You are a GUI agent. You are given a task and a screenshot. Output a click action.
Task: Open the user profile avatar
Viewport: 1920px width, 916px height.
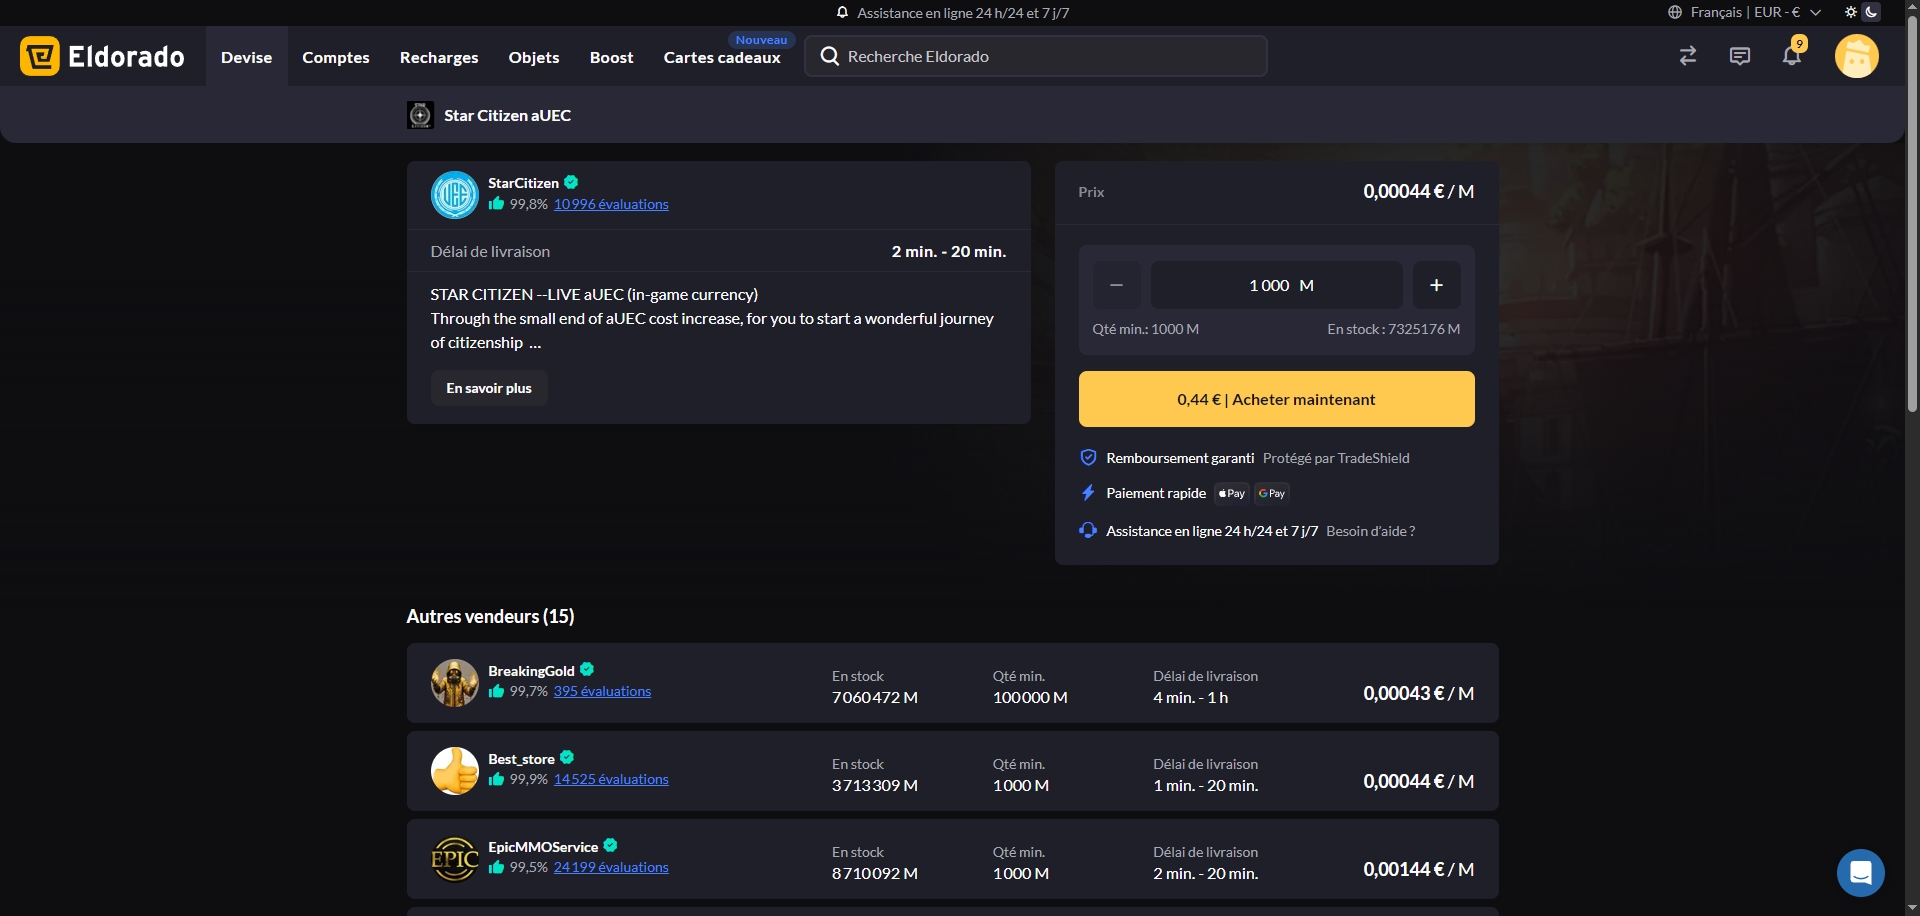point(1856,56)
